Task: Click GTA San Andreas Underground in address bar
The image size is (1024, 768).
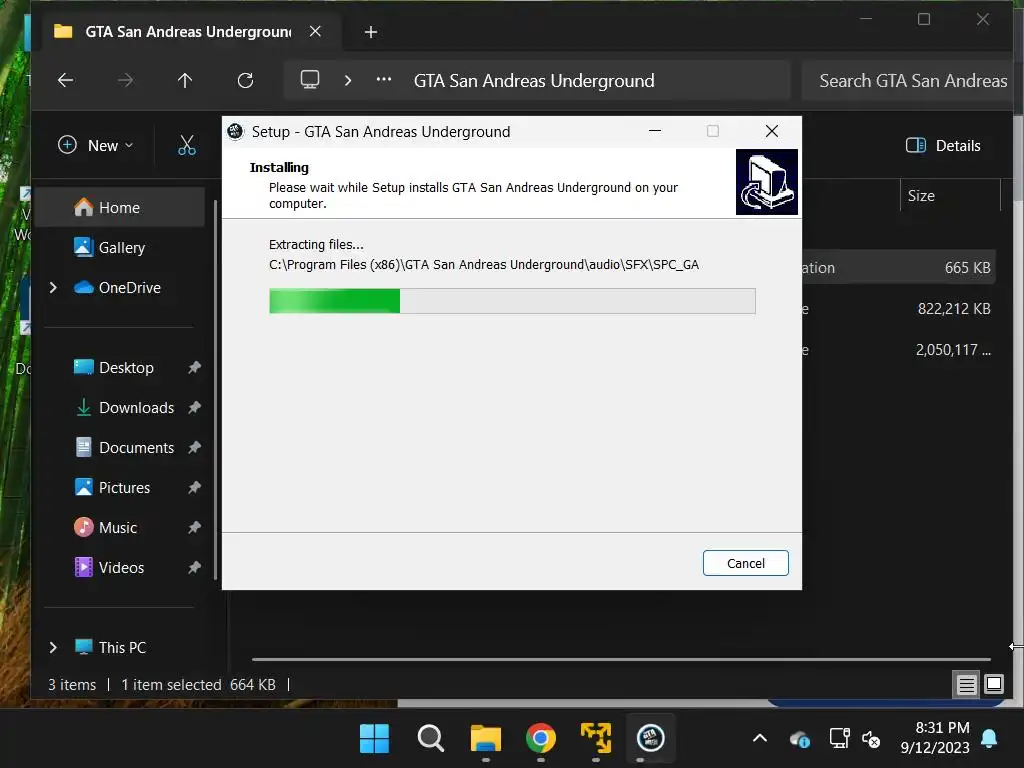Action: tap(534, 80)
